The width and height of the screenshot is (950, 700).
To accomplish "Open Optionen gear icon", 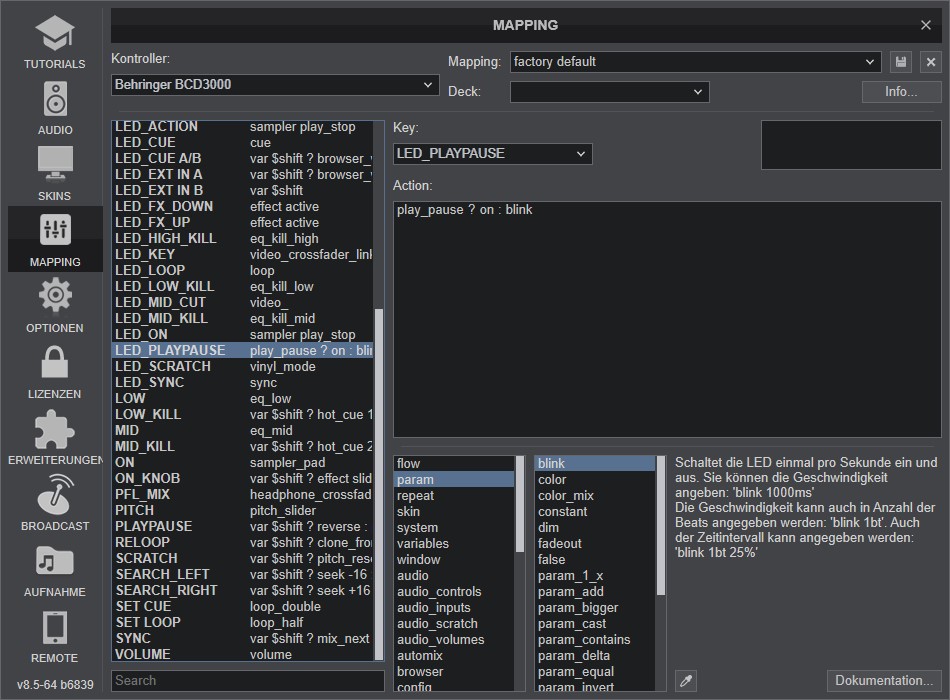I will (55, 295).
